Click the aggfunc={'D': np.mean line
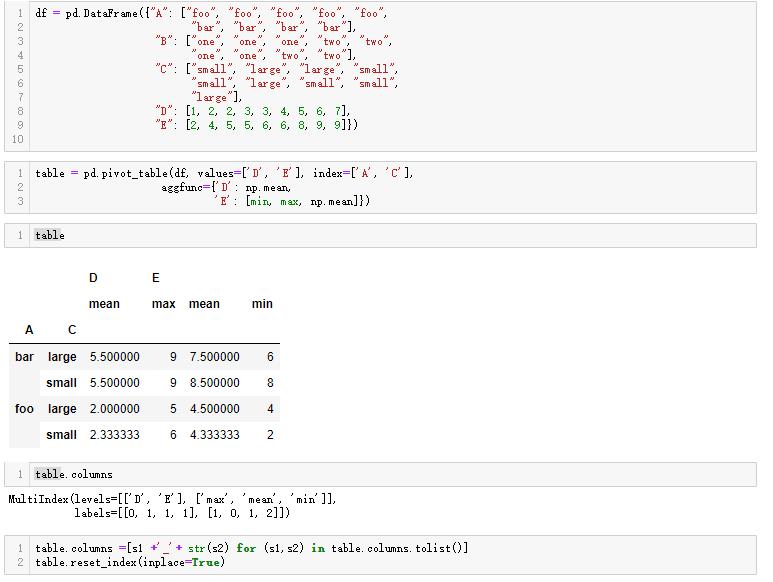 [x=226, y=188]
